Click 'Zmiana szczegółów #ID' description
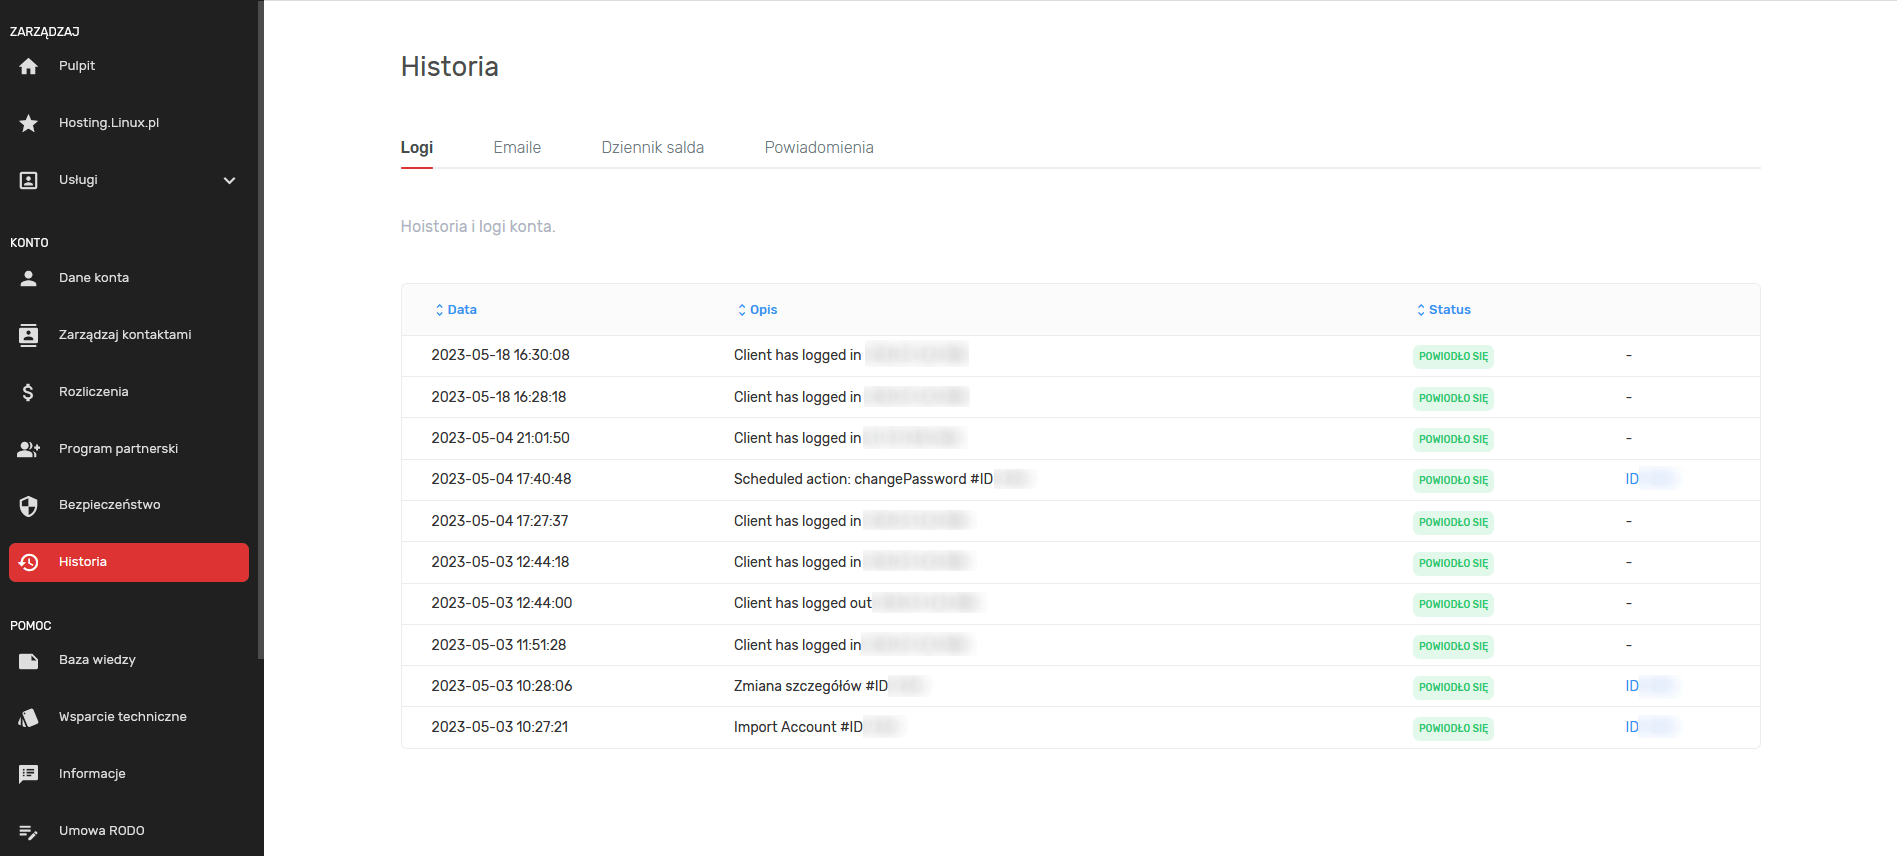 [811, 686]
